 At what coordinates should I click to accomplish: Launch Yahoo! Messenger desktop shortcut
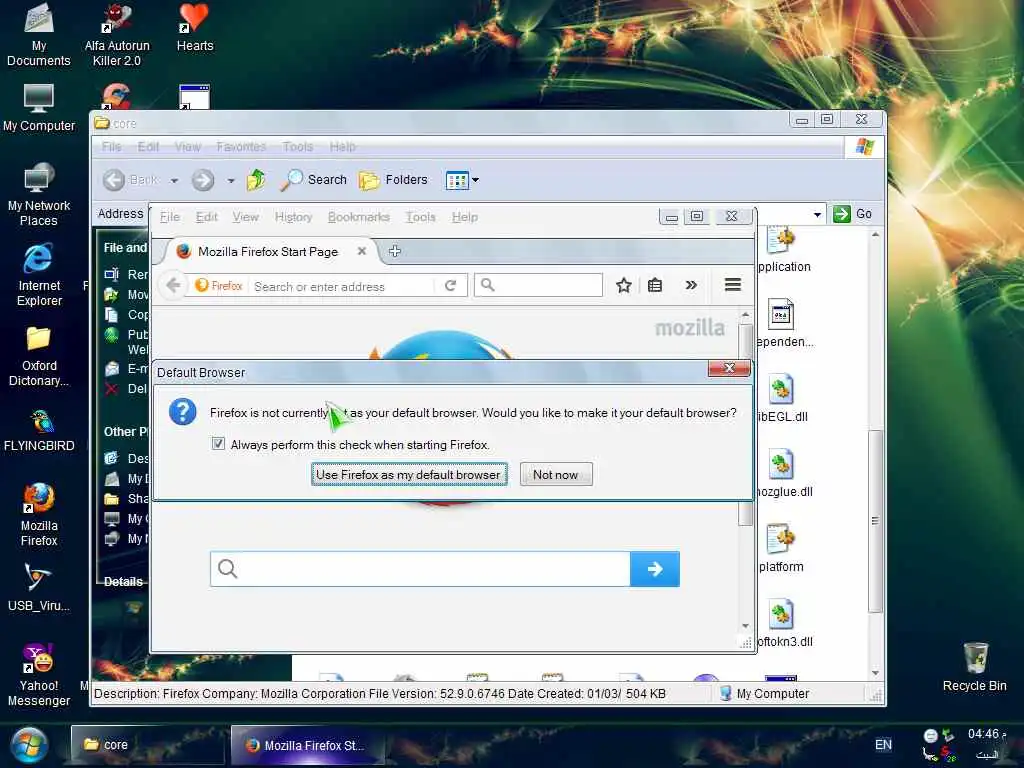(39, 675)
